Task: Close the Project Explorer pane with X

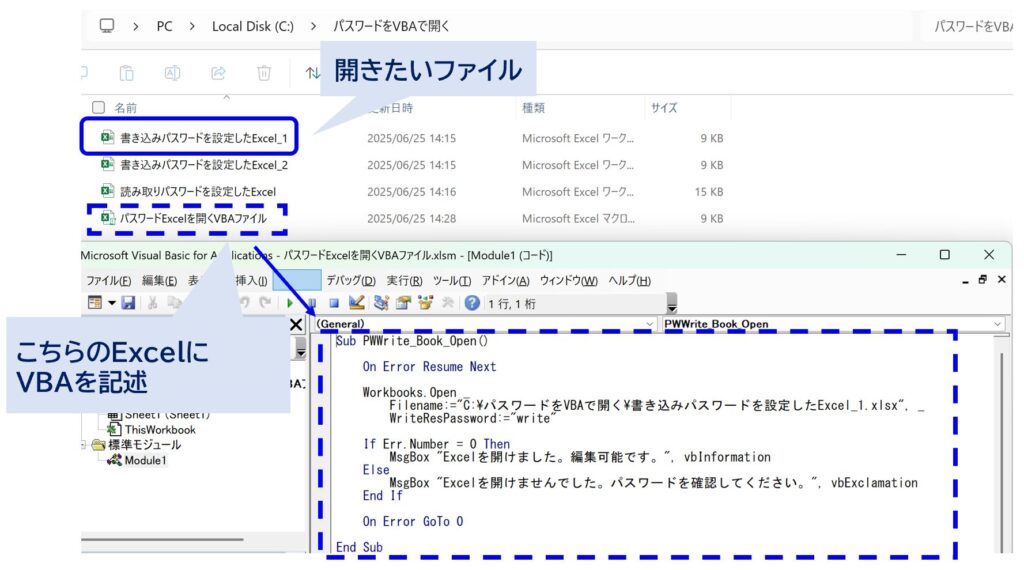Action: [296, 325]
